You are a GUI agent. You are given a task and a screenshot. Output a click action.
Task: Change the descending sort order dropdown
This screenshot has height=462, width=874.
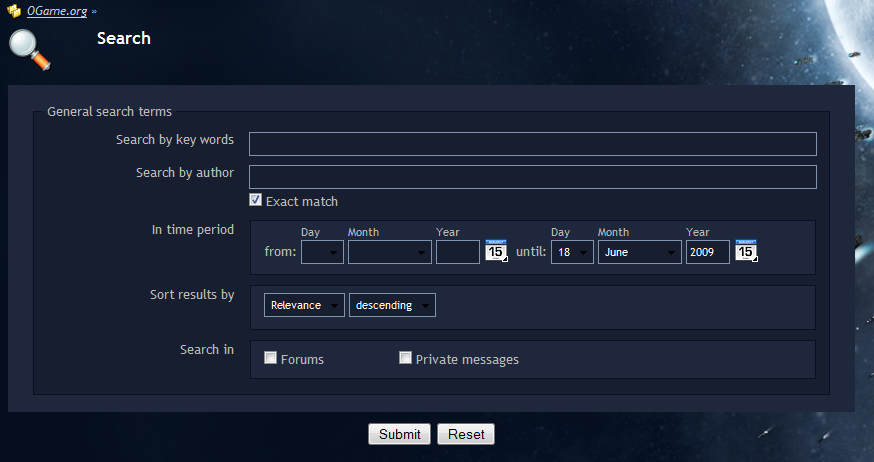[392, 305]
